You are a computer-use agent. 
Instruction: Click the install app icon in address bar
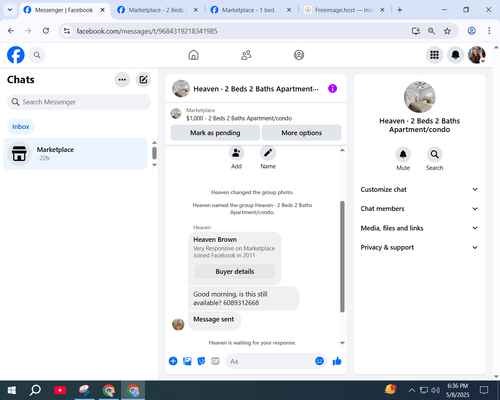[415, 31]
